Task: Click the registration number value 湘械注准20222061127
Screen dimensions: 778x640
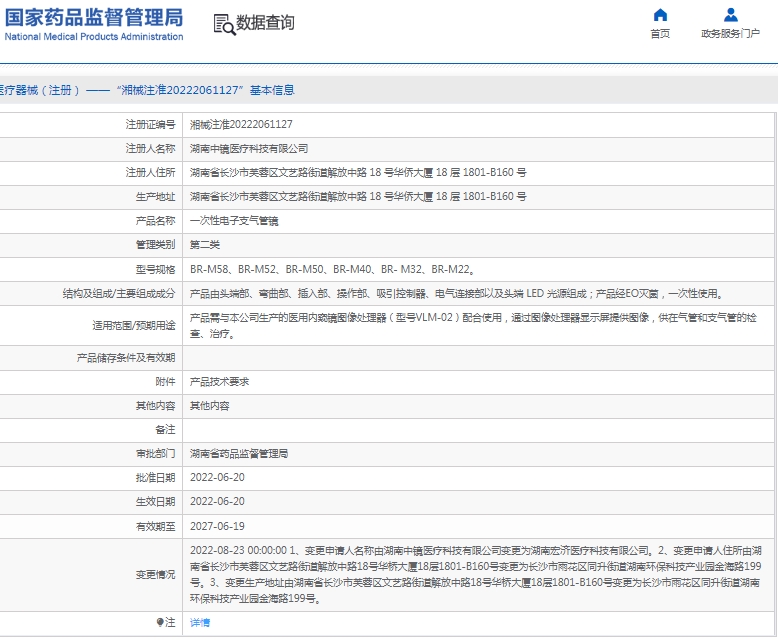Action: pyautogui.click(x=241, y=124)
